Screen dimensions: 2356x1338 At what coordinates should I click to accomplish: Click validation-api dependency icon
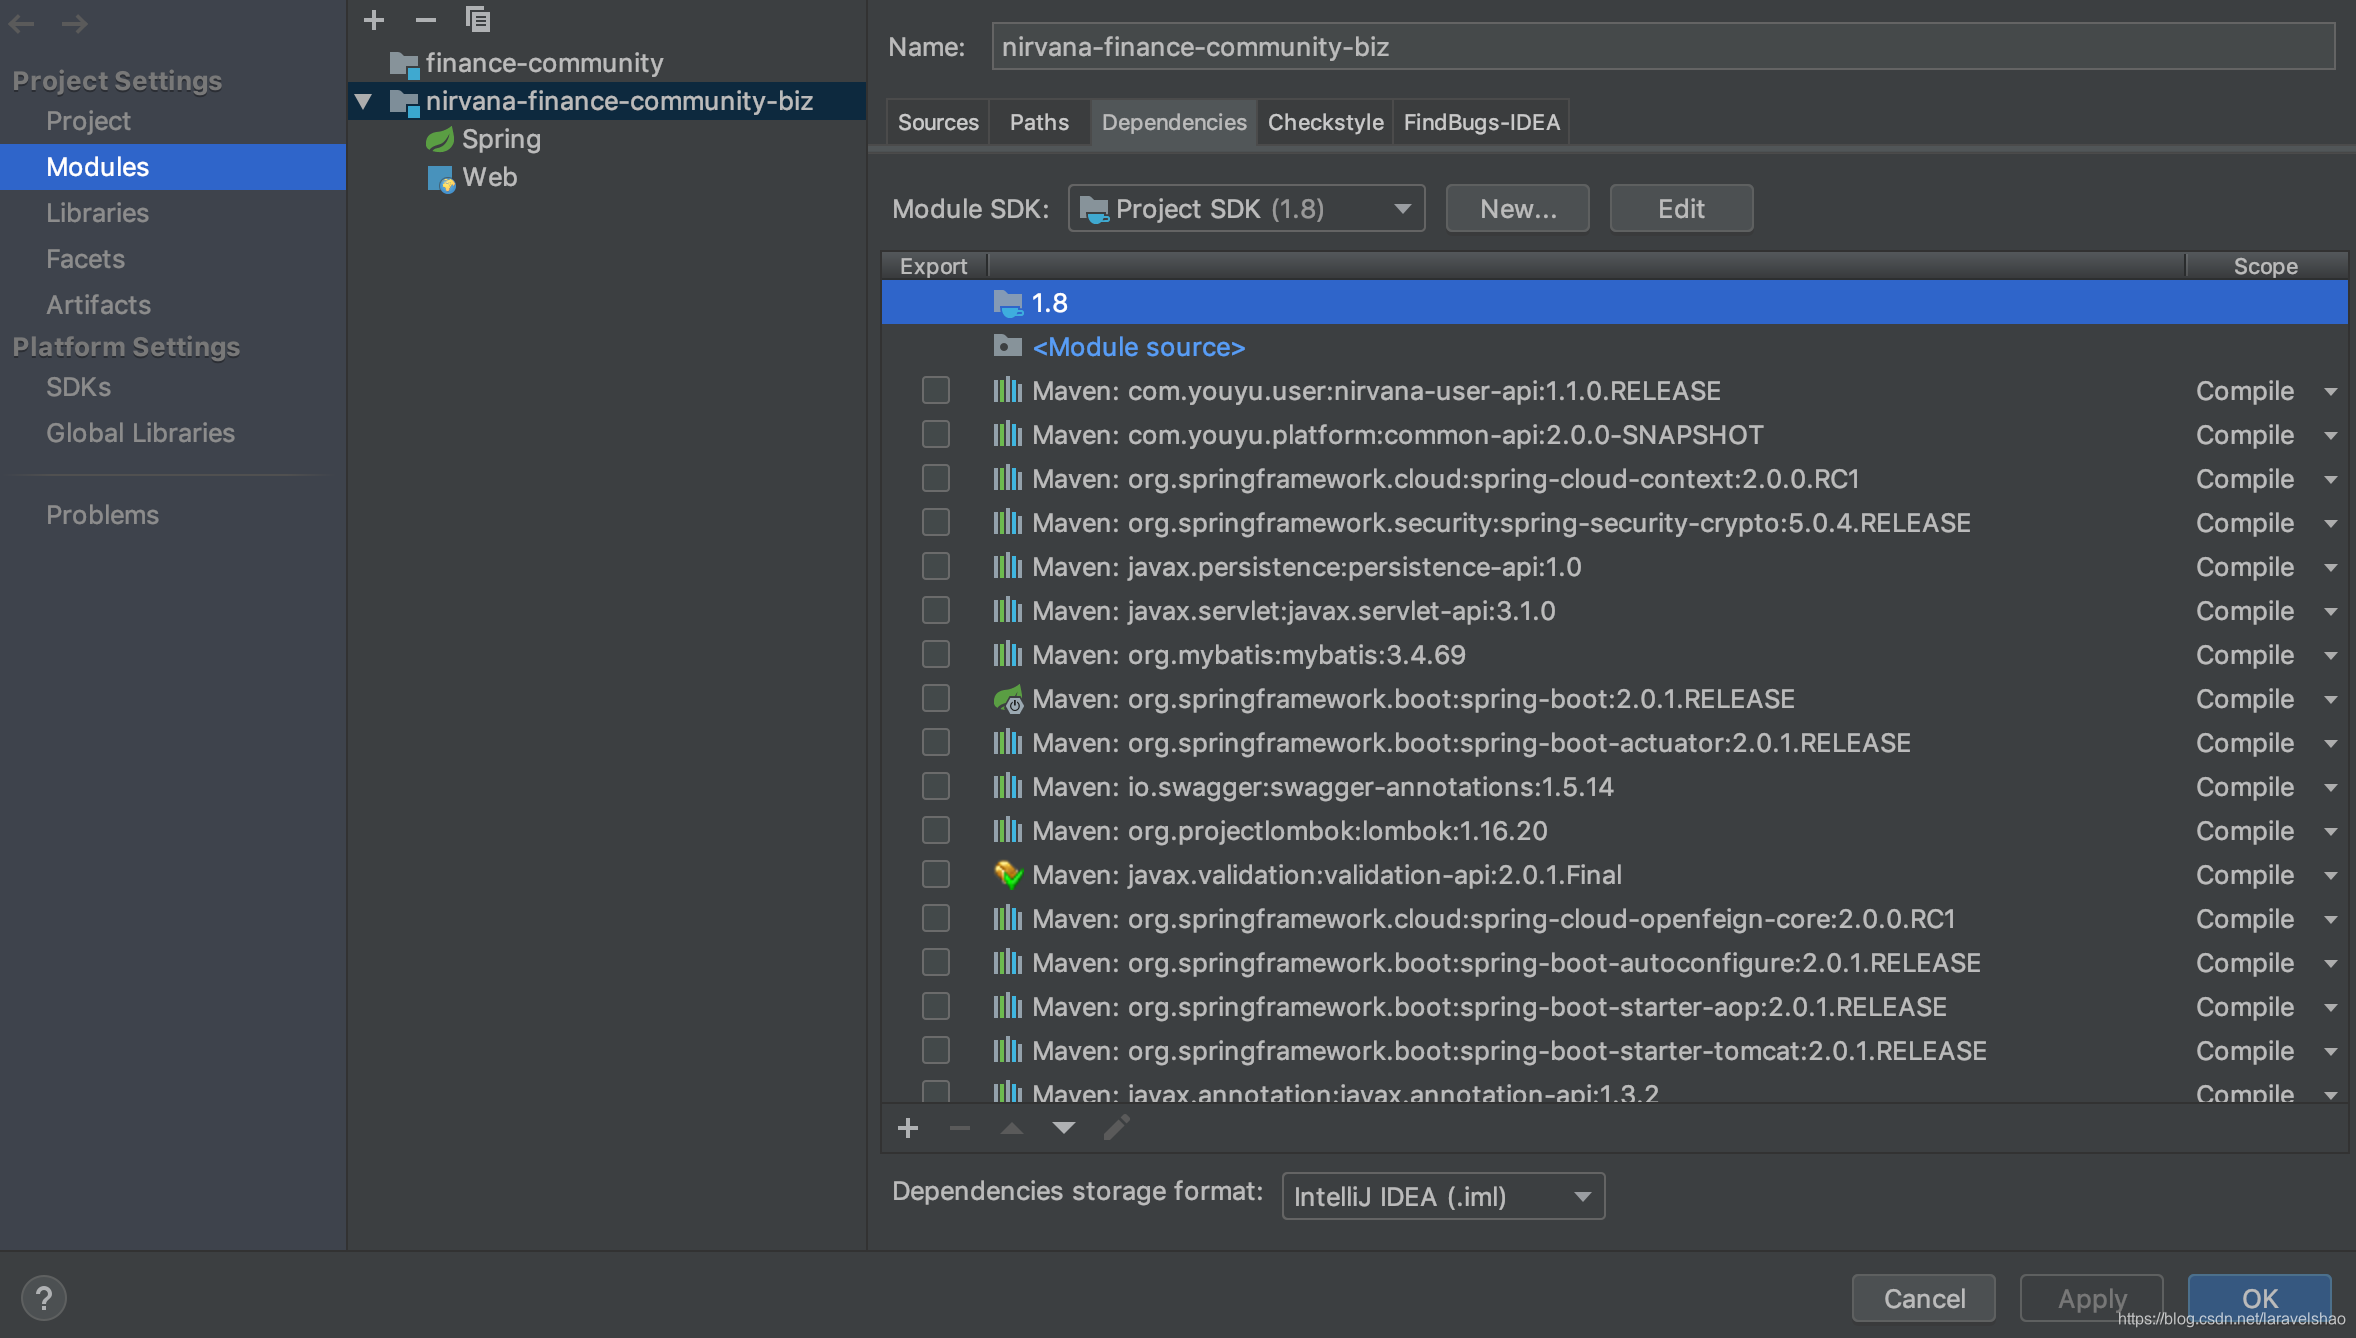click(x=1008, y=874)
